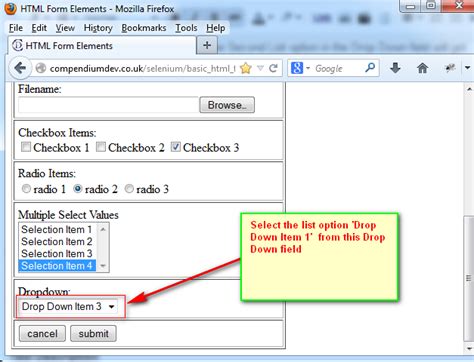
Task: Go to the home page icon
Action: click(x=423, y=68)
